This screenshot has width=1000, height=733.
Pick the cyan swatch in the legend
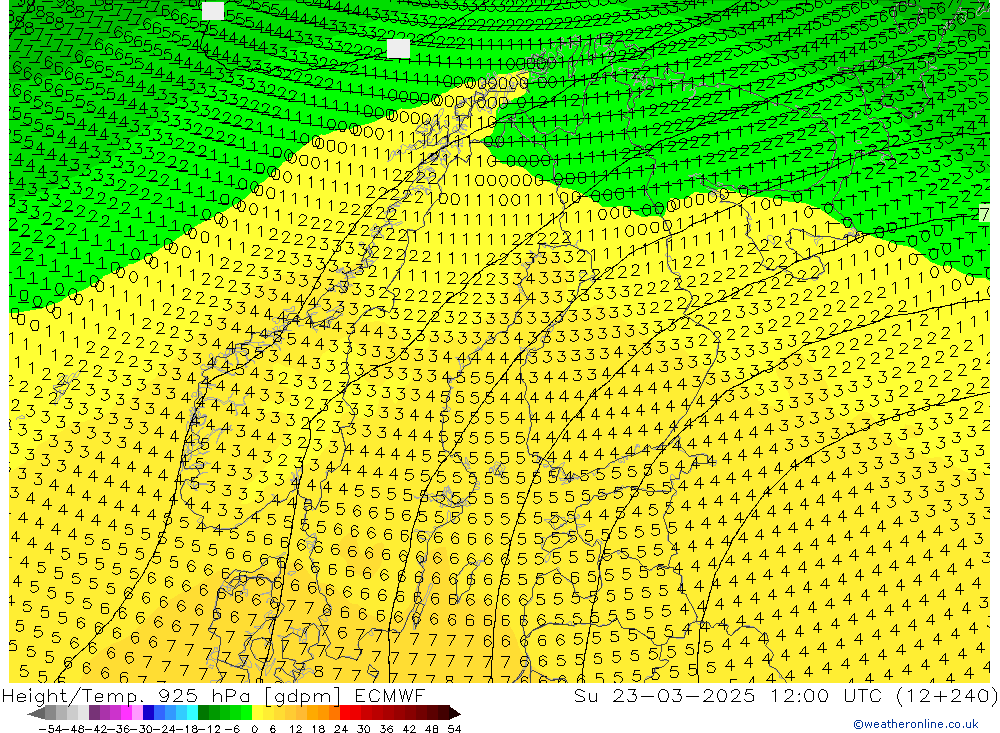(192, 713)
